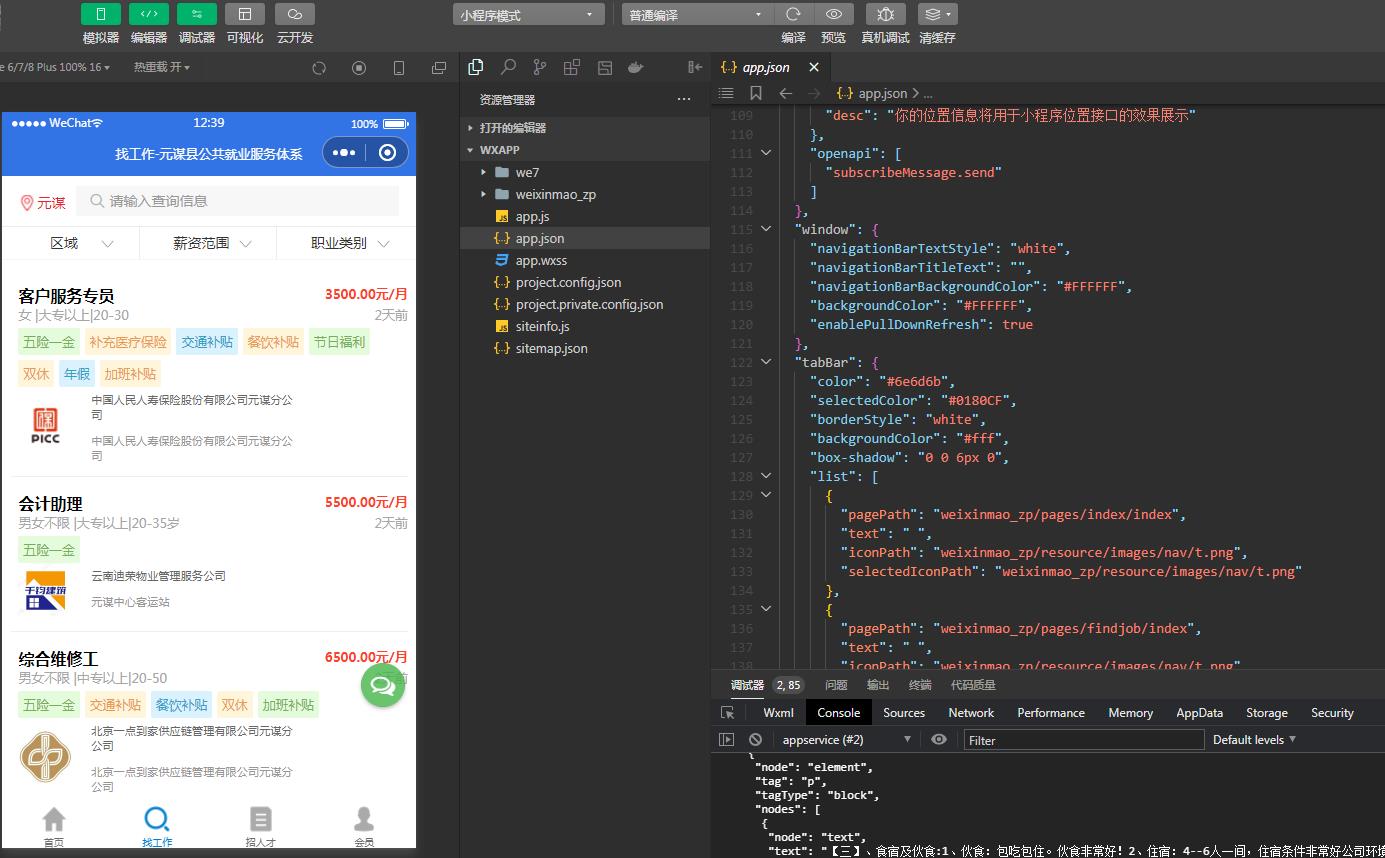
Task: Click the 编译 compile refresh icon
Action: [x=793, y=14]
